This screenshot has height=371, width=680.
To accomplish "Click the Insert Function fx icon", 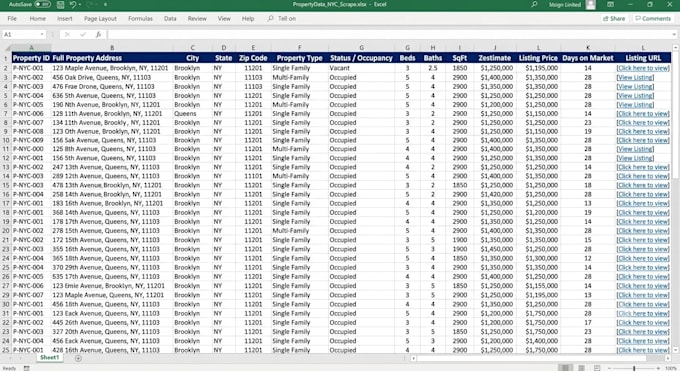I will (98, 34).
